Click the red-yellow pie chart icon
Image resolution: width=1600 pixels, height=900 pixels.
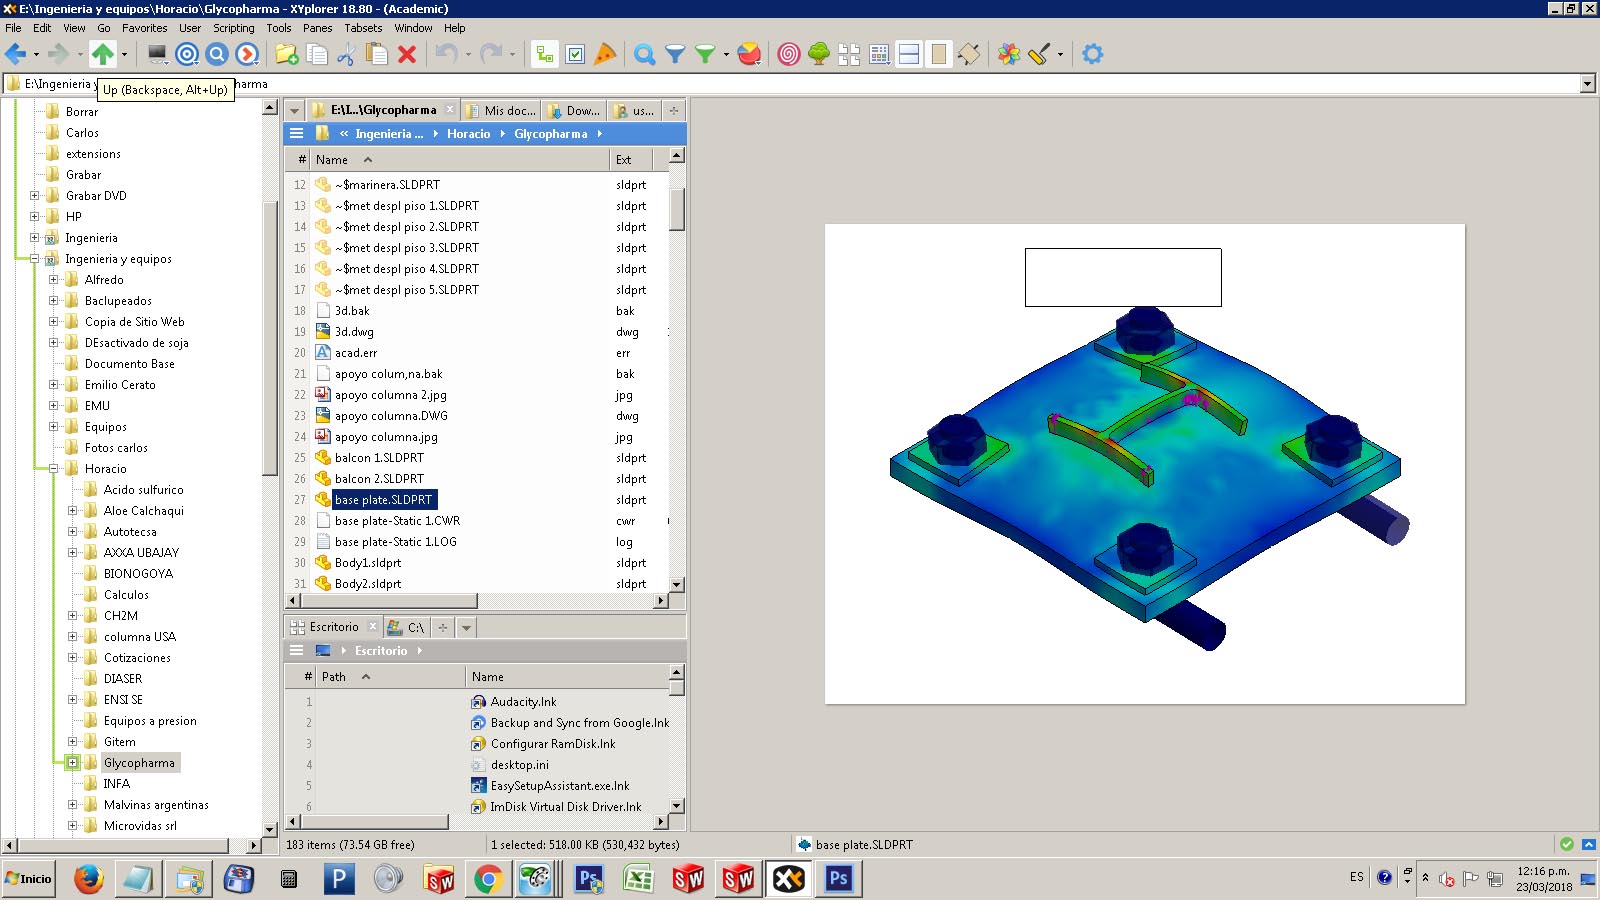pyautogui.click(x=749, y=54)
